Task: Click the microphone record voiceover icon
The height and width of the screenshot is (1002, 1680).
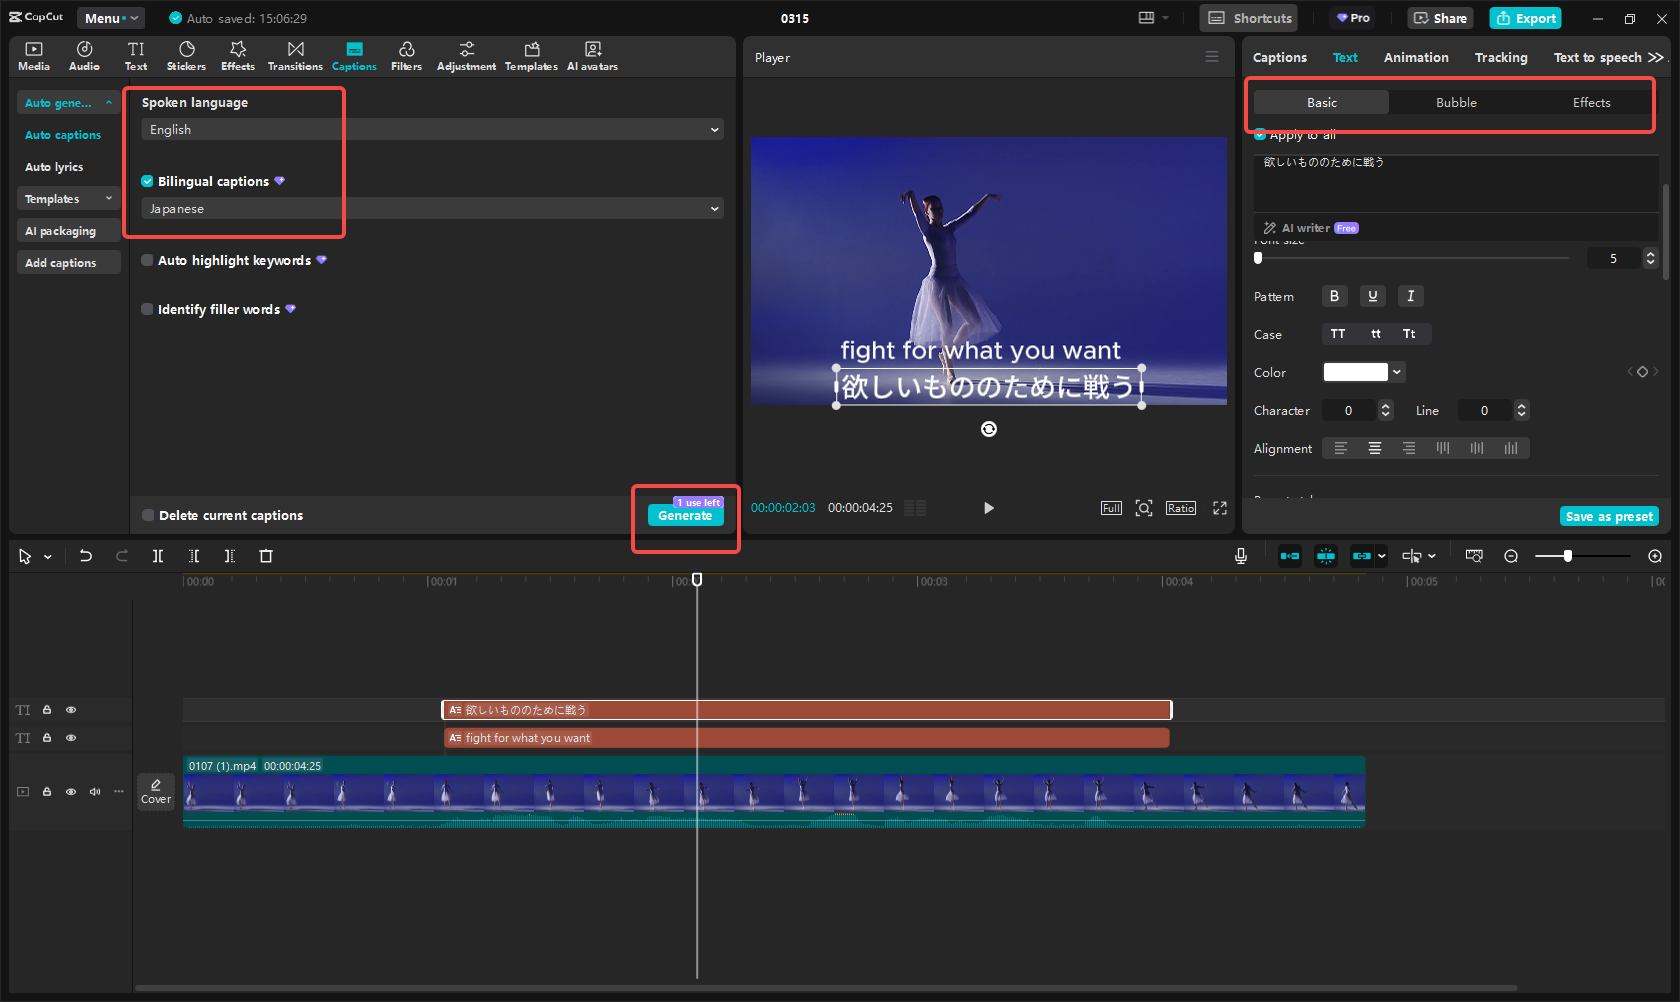Action: point(1241,556)
